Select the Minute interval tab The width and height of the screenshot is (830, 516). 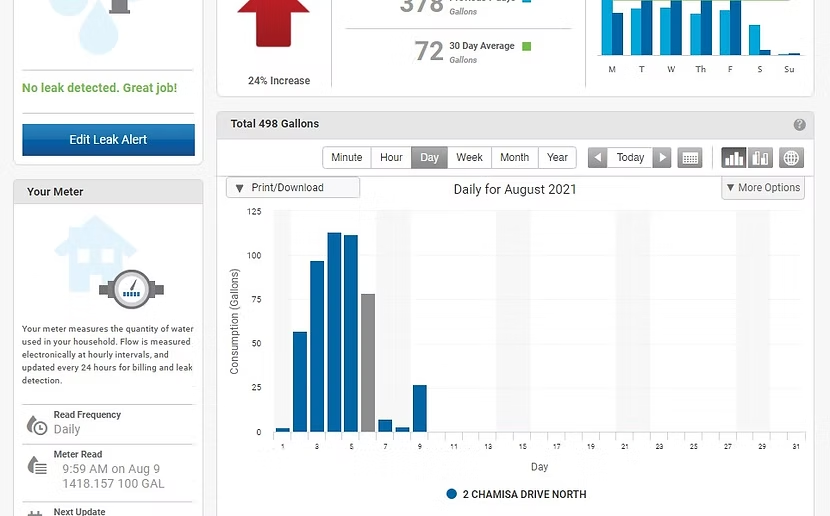pos(347,158)
